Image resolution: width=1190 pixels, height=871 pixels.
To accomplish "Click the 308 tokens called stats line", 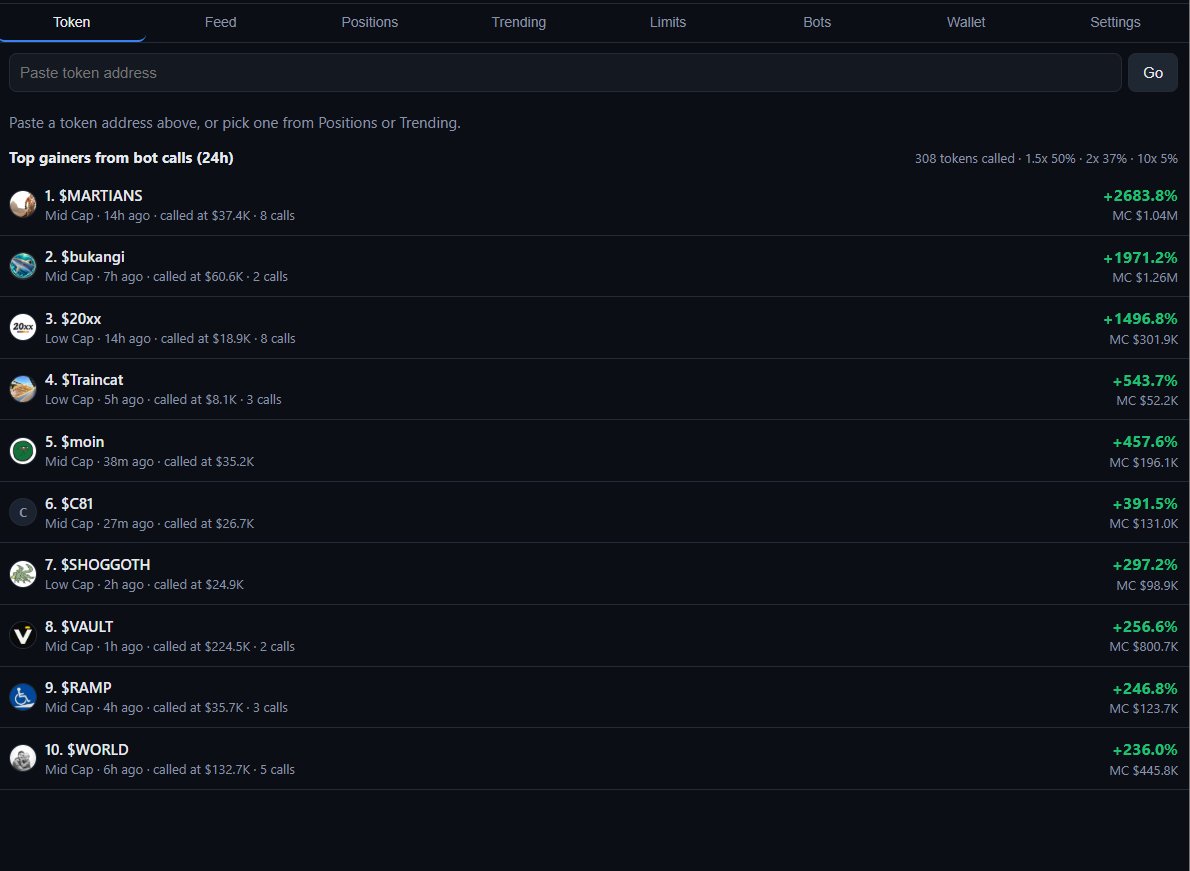I will 1046,159.
